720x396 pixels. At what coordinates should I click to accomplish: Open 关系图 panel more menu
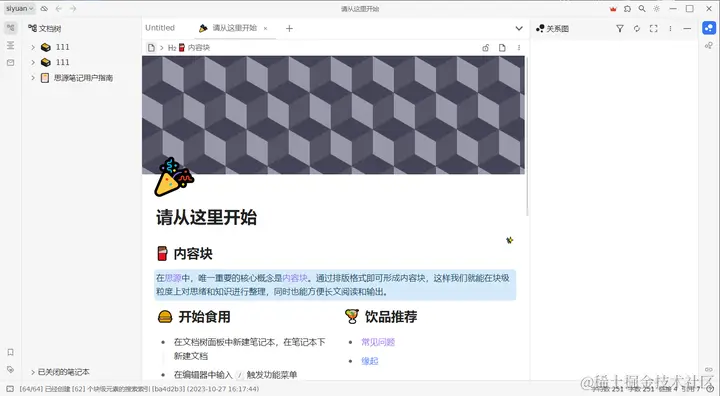[x=670, y=28]
